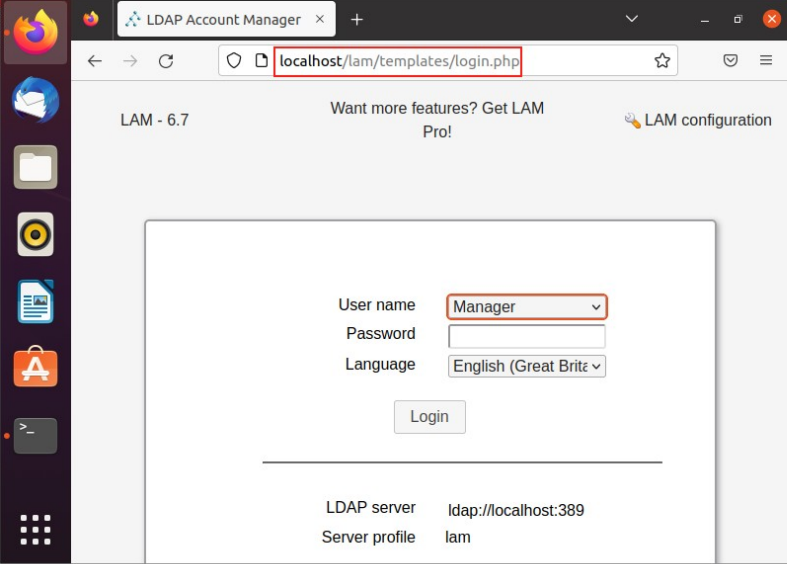Click the LDAP server label
The height and width of the screenshot is (564, 787).
coord(370,507)
